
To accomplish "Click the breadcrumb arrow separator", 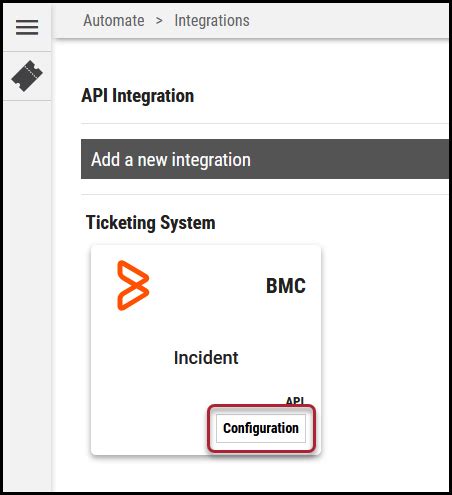I will [159, 21].
